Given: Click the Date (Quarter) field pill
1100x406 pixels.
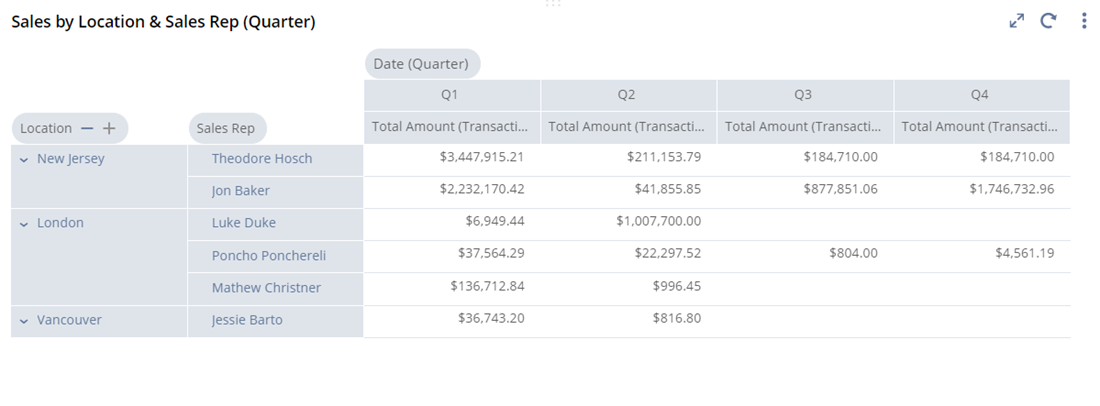Looking at the screenshot, I should [421, 64].
